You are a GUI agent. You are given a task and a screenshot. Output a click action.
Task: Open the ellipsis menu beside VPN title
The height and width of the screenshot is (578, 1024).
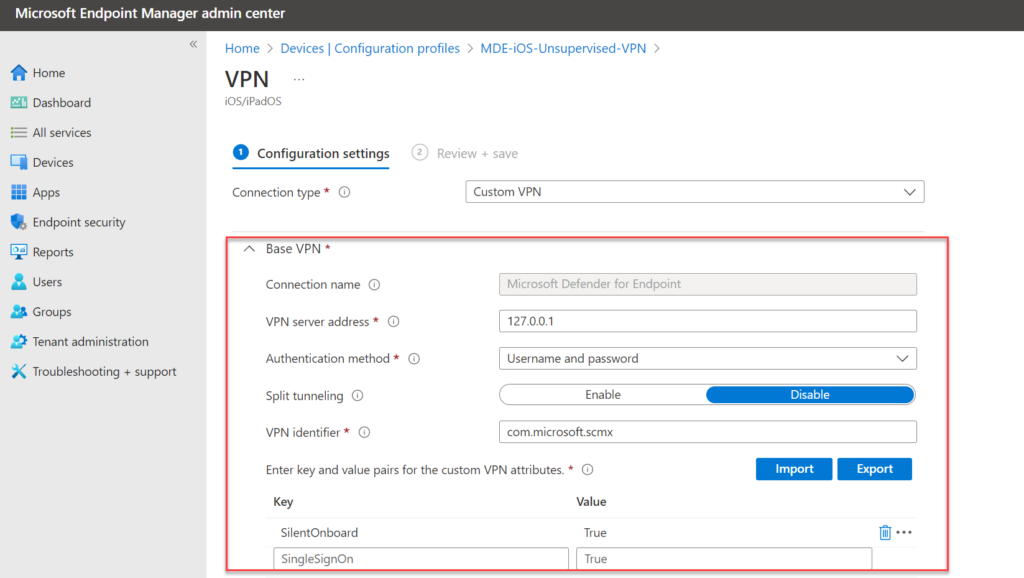[299, 80]
